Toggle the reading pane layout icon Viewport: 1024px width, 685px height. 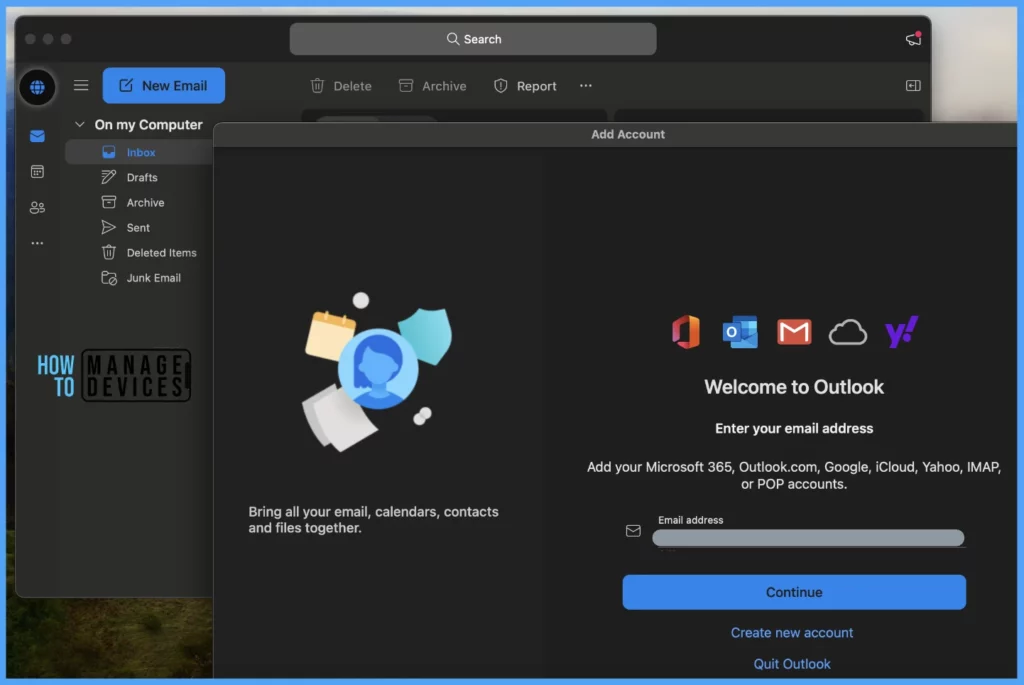913,86
